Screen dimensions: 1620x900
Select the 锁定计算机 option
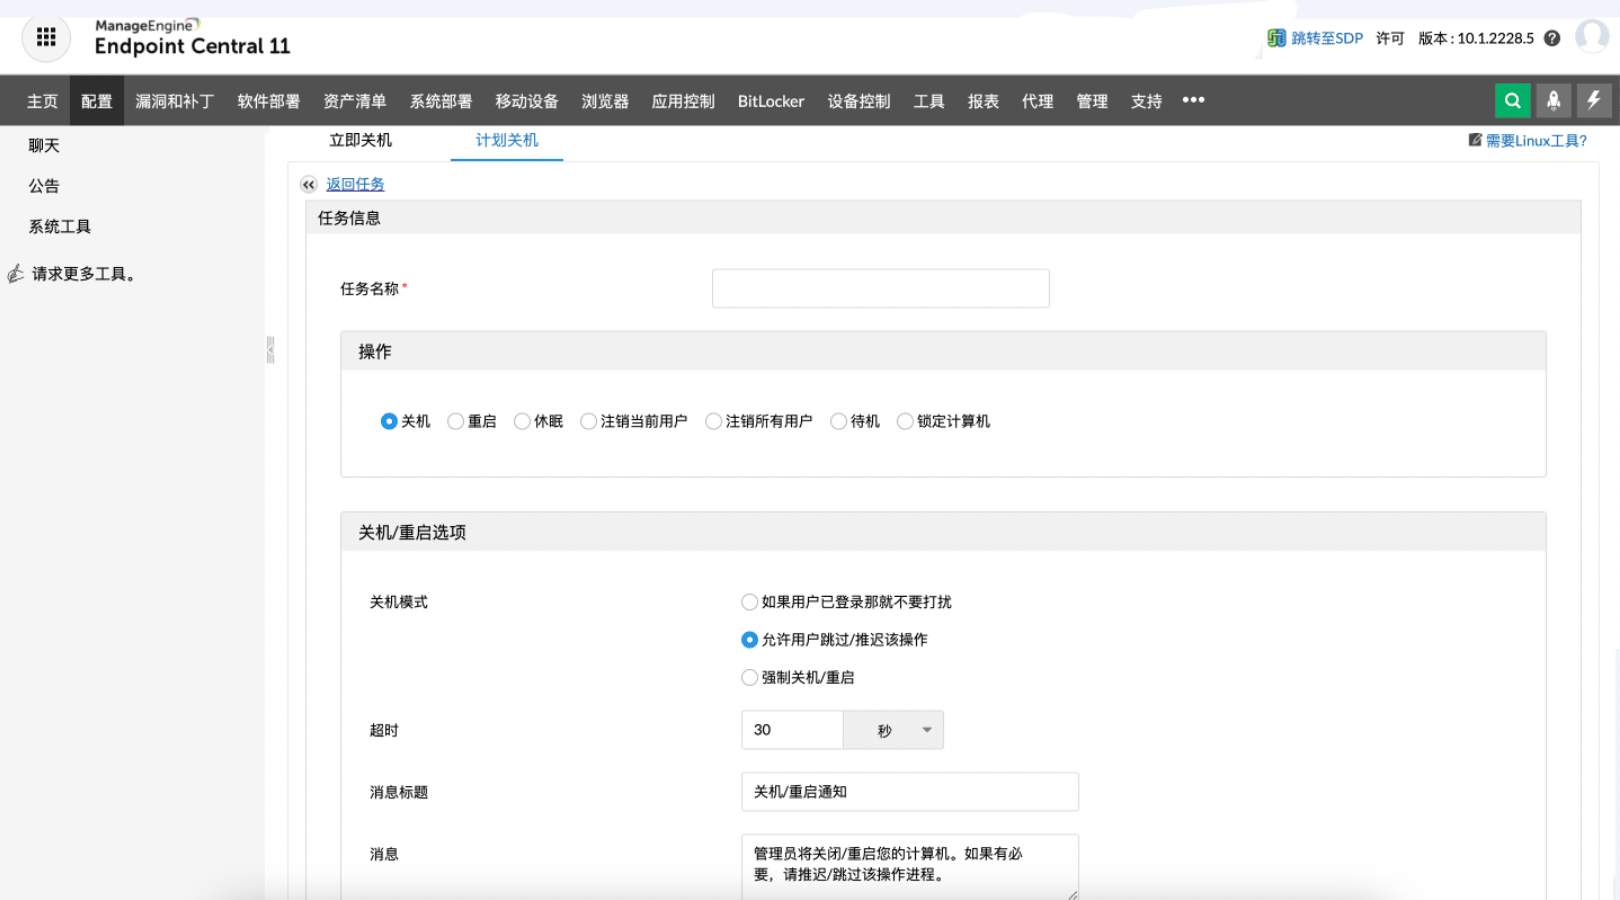click(x=905, y=421)
